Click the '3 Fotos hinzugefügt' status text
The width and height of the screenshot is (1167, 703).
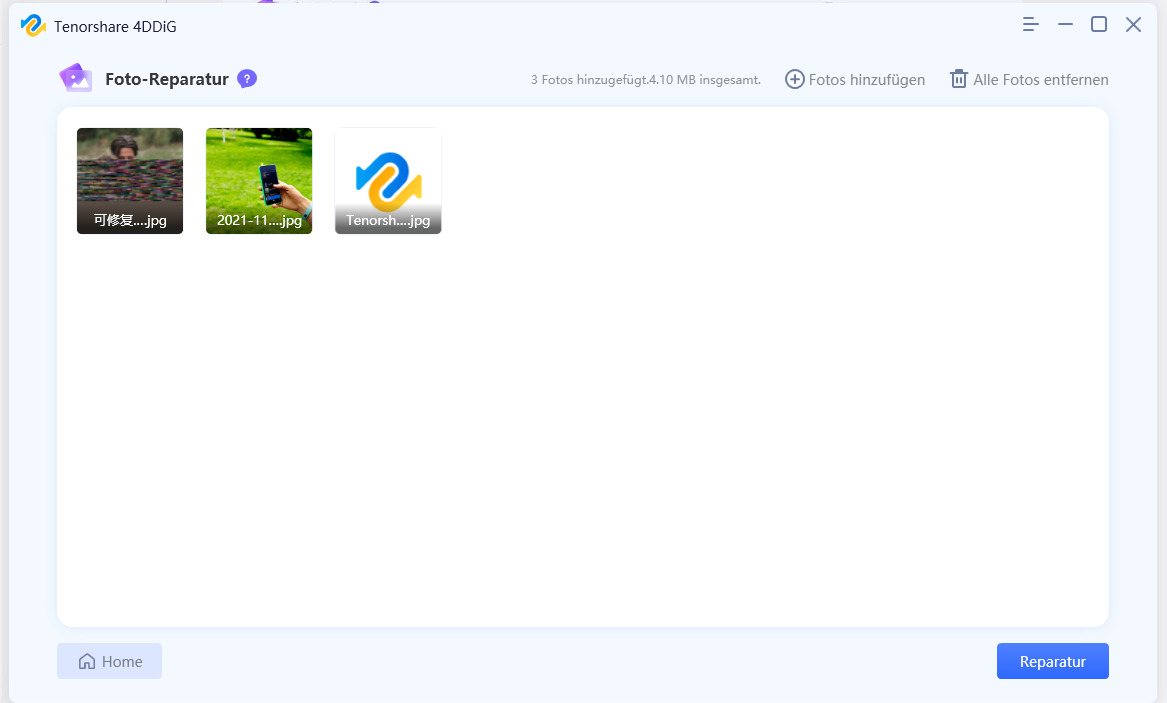click(x=646, y=80)
